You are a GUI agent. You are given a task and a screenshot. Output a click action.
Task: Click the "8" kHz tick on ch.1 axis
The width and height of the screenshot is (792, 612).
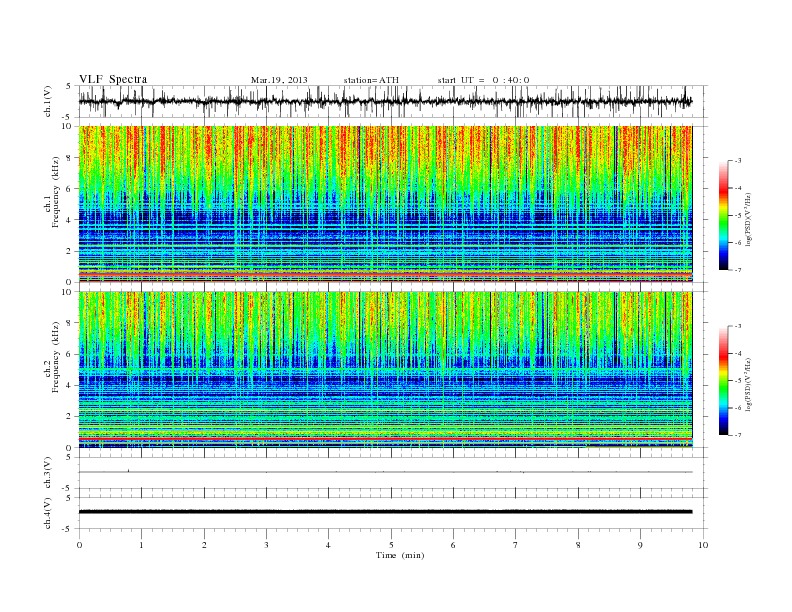pos(70,158)
